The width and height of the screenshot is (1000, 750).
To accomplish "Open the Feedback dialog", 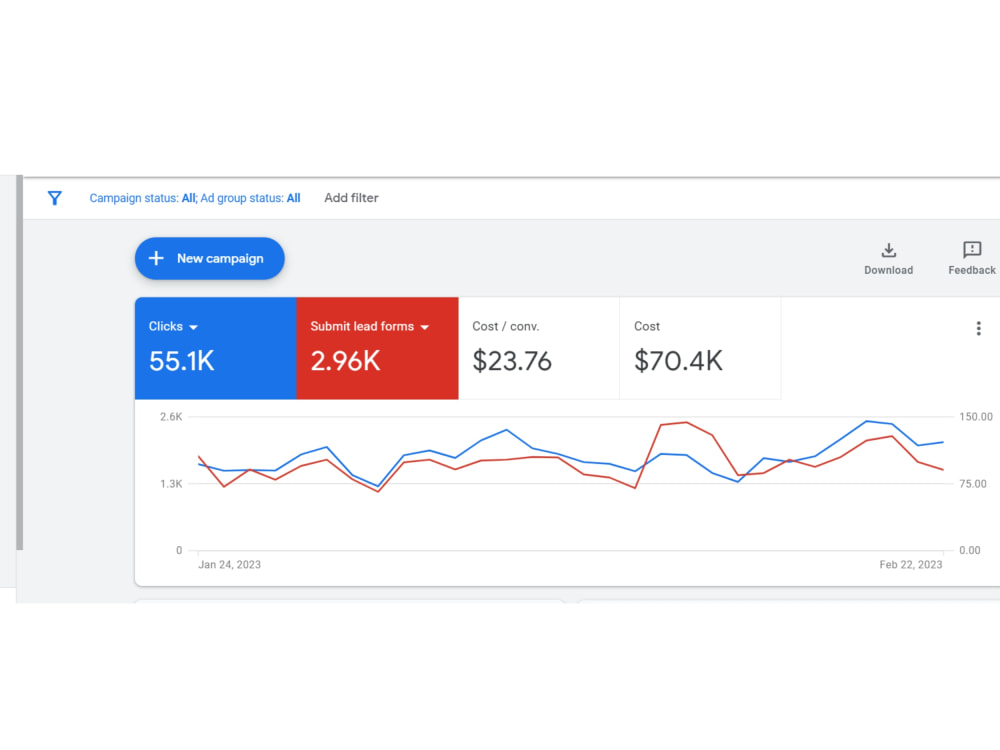I will [971, 258].
